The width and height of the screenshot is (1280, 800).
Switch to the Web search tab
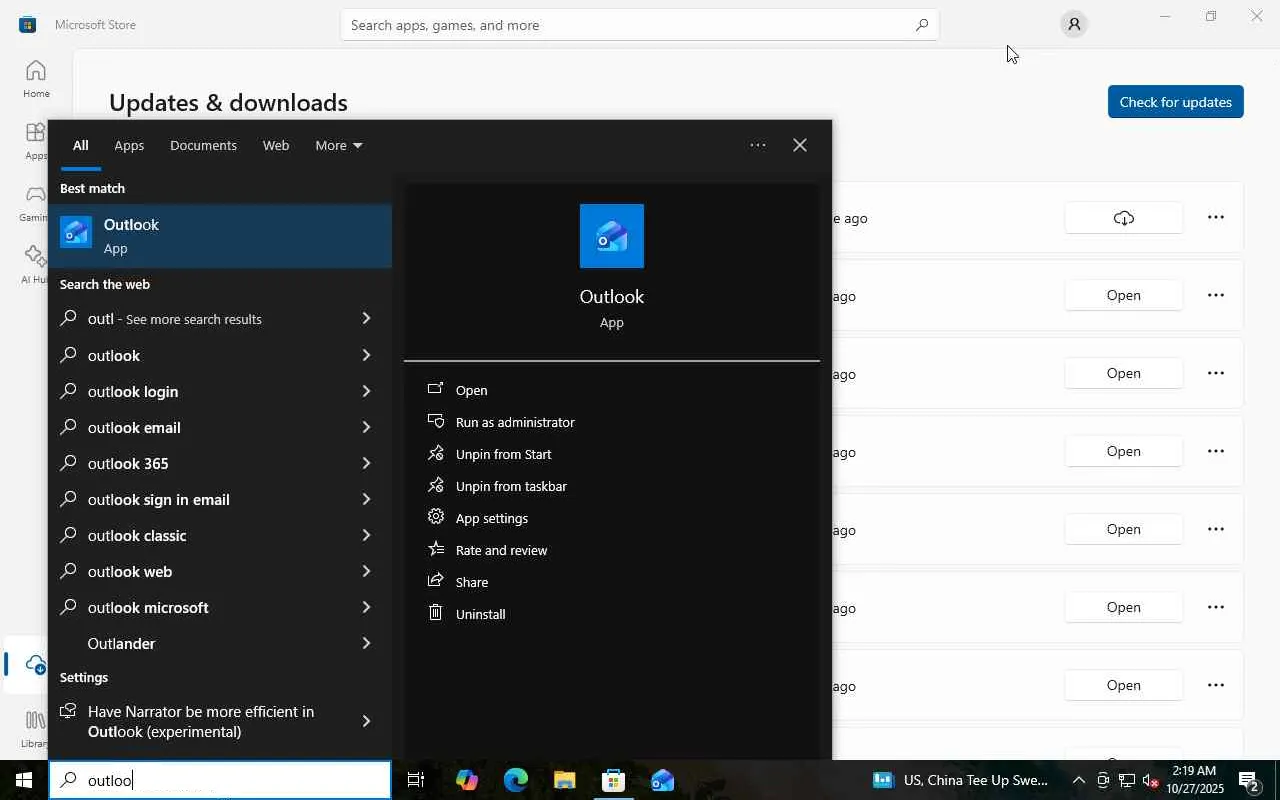click(276, 146)
